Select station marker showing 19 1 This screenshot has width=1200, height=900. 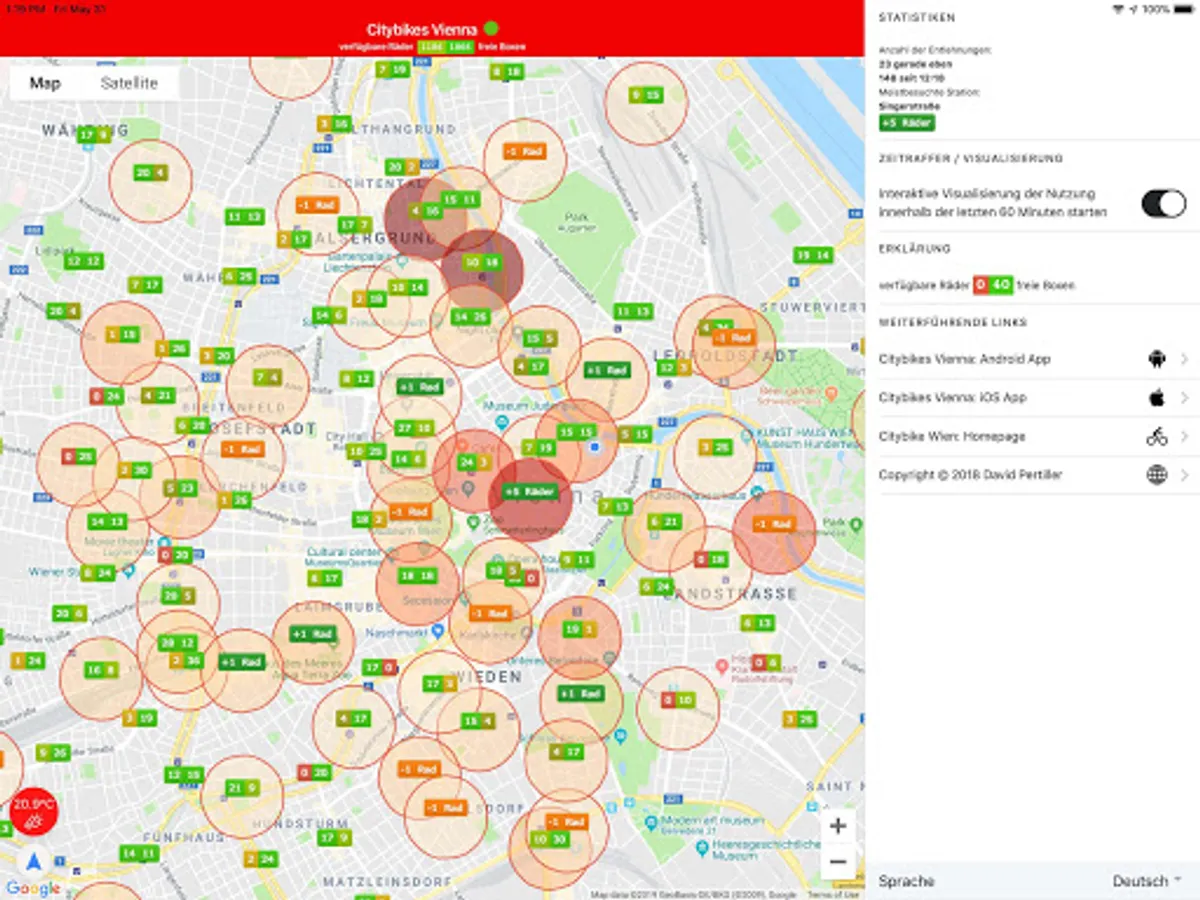click(x=579, y=629)
